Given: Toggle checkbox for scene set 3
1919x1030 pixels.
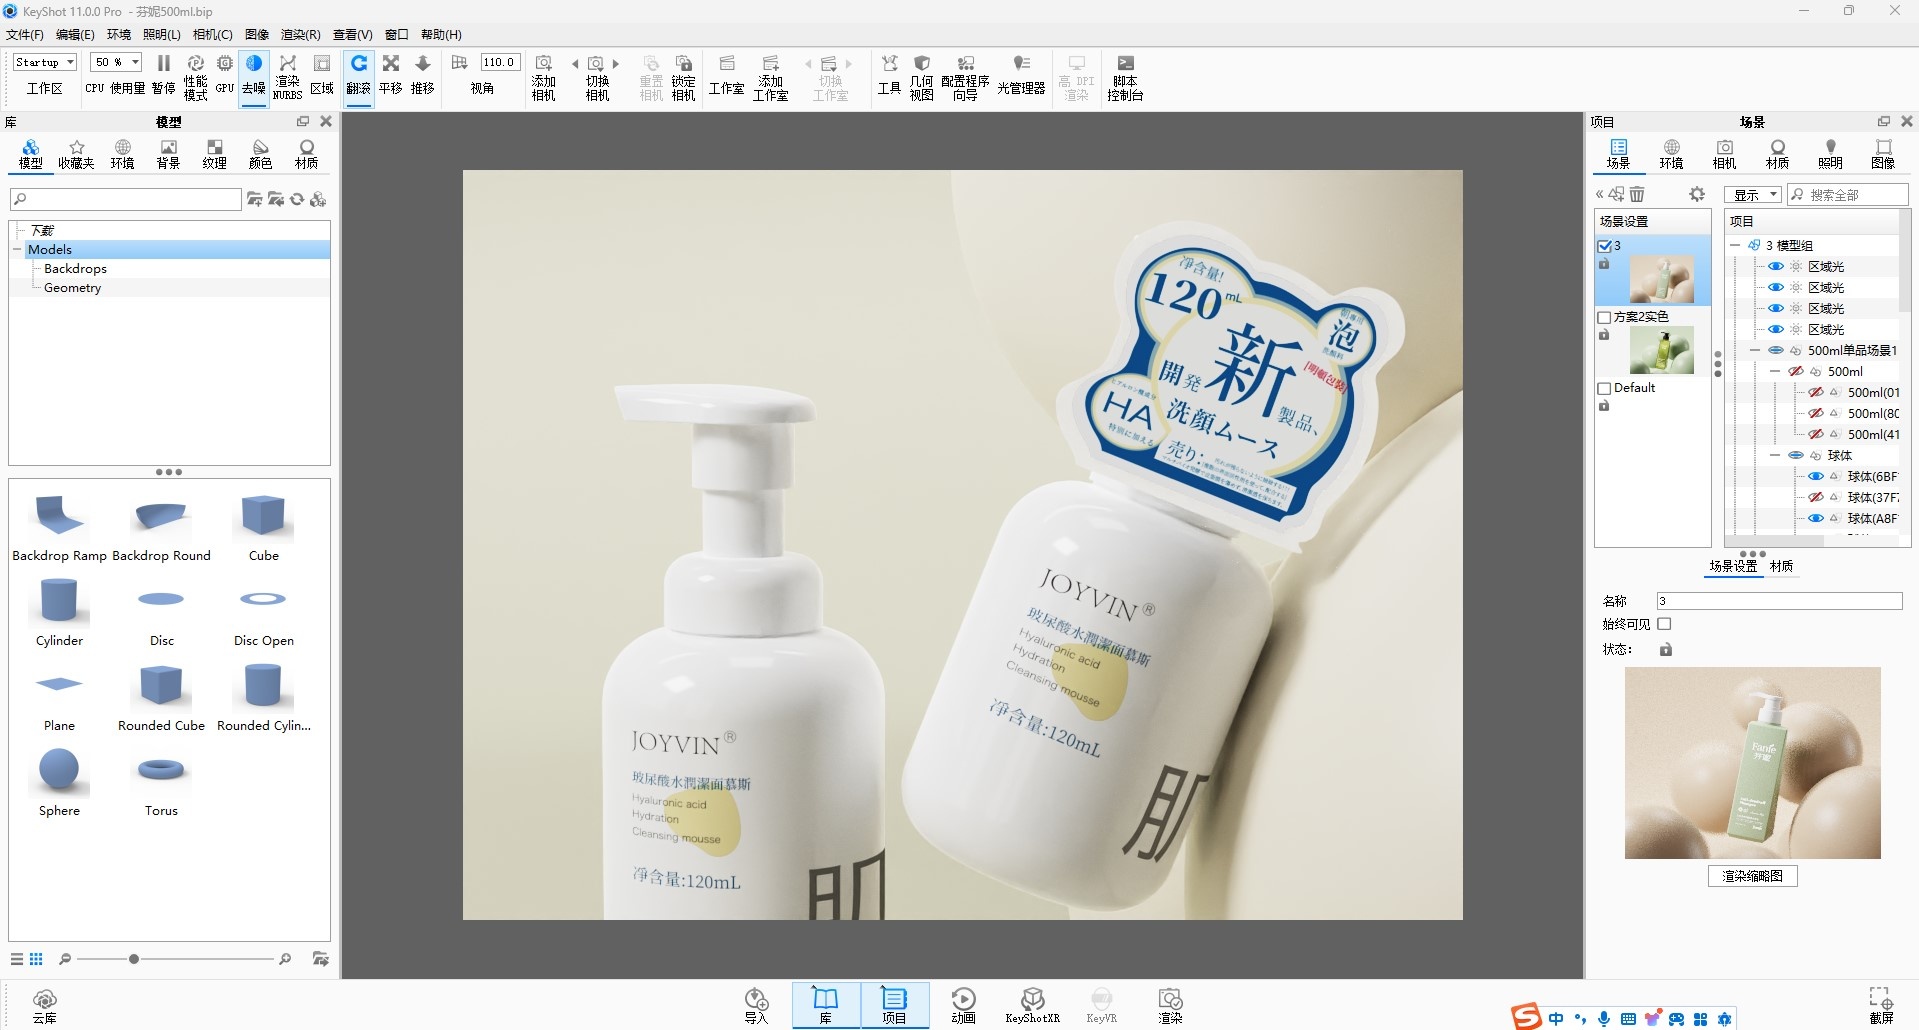Looking at the screenshot, I should pyautogui.click(x=1605, y=245).
